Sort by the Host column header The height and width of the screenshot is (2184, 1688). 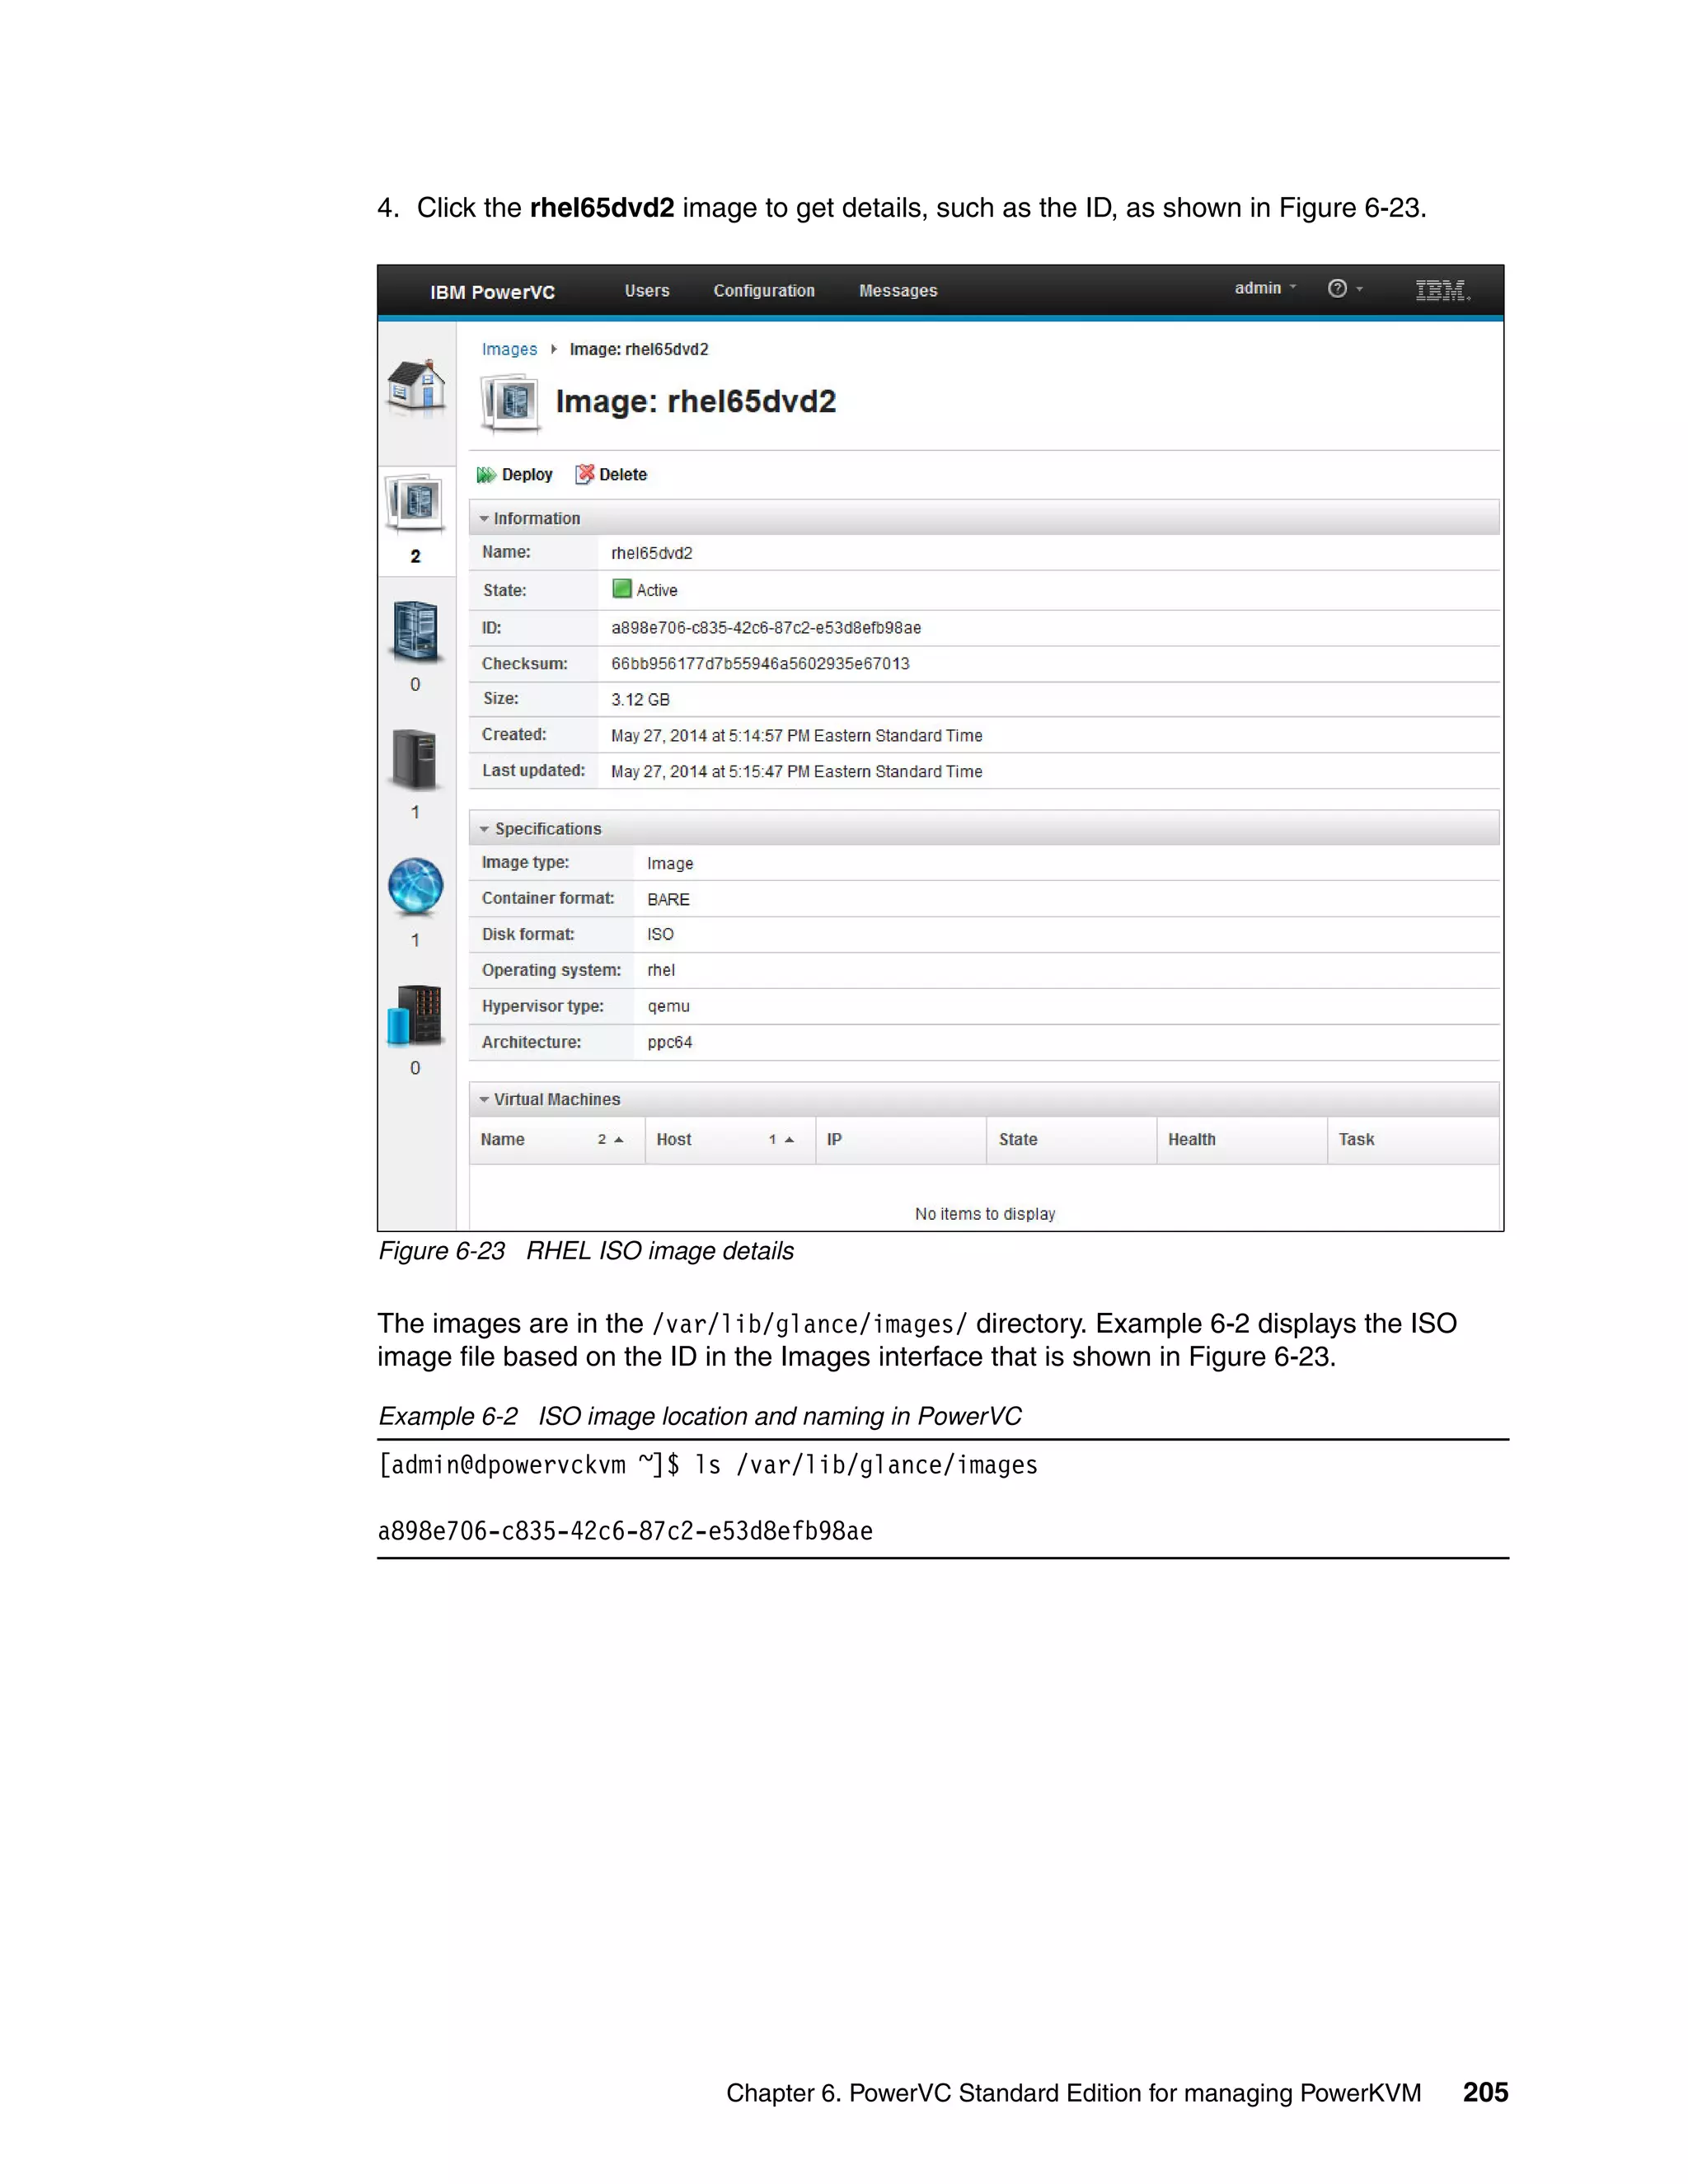730,1140
